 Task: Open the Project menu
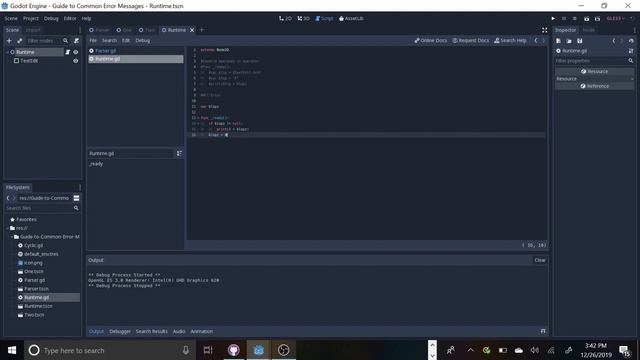click(31, 18)
